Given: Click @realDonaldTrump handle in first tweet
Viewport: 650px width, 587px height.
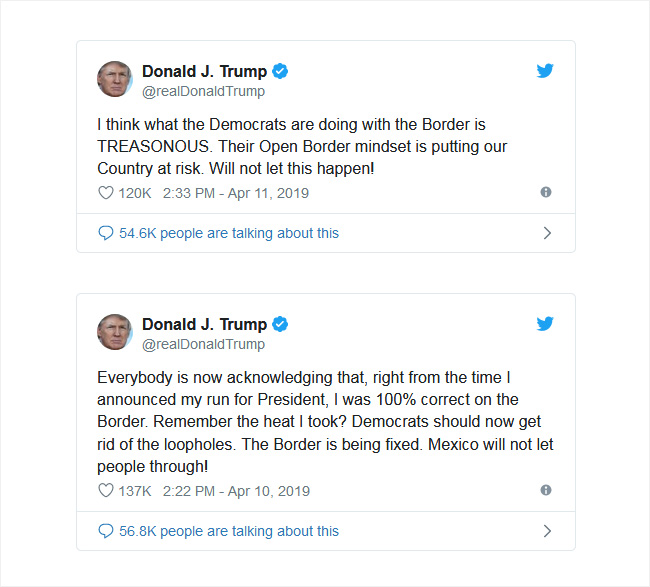Looking at the screenshot, I should (204, 91).
